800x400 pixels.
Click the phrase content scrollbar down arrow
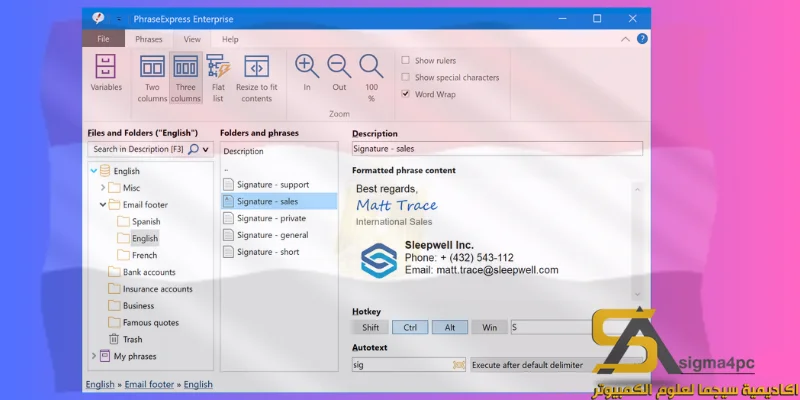(x=637, y=294)
